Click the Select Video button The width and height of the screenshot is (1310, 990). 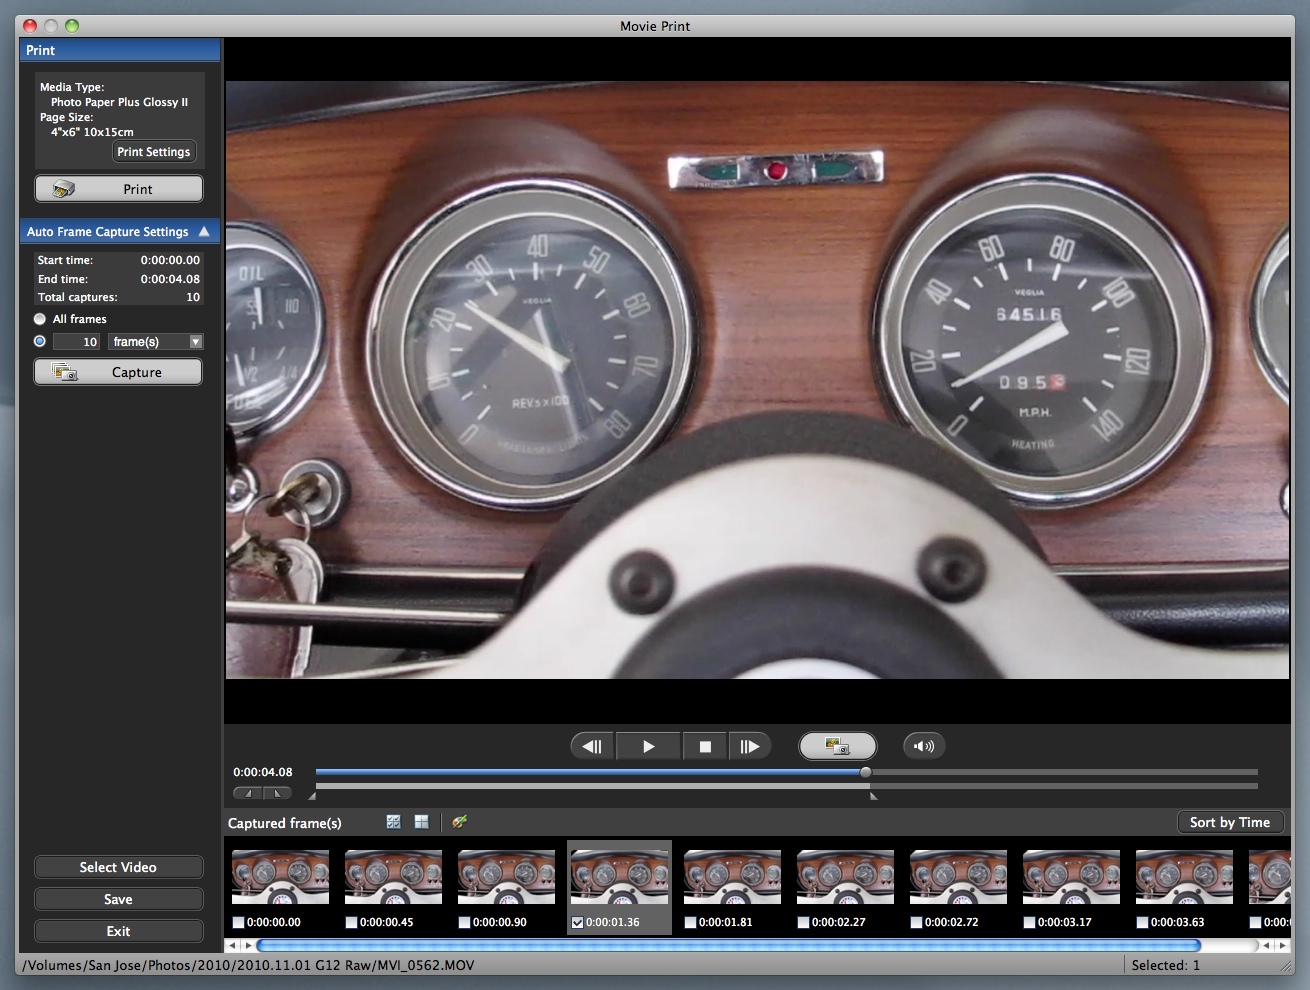tap(118, 867)
